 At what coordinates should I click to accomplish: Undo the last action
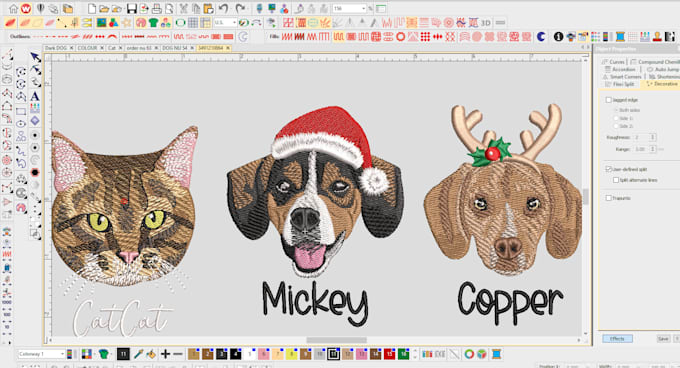224,8
